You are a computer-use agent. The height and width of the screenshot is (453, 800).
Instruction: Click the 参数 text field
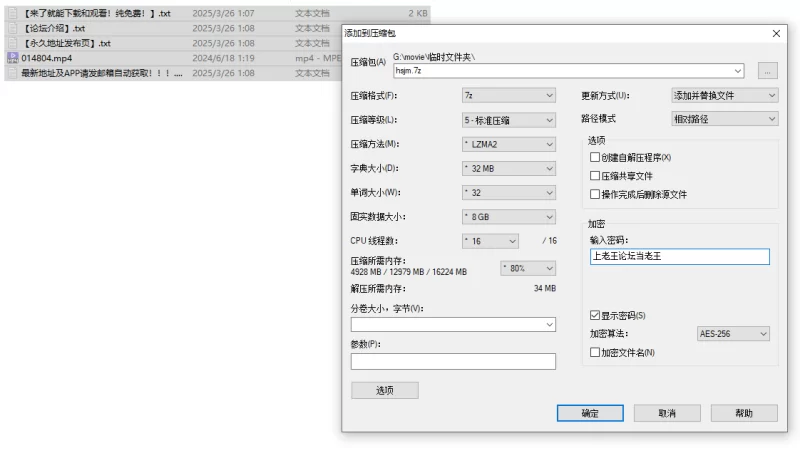coord(452,362)
